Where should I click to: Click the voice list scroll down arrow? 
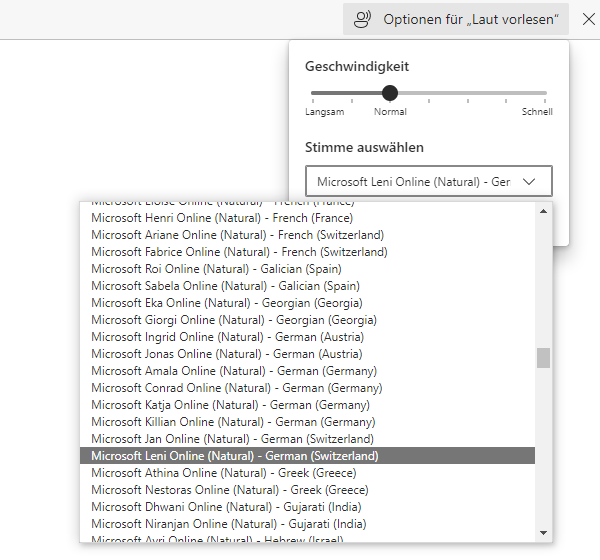pyautogui.click(x=543, y=532)
